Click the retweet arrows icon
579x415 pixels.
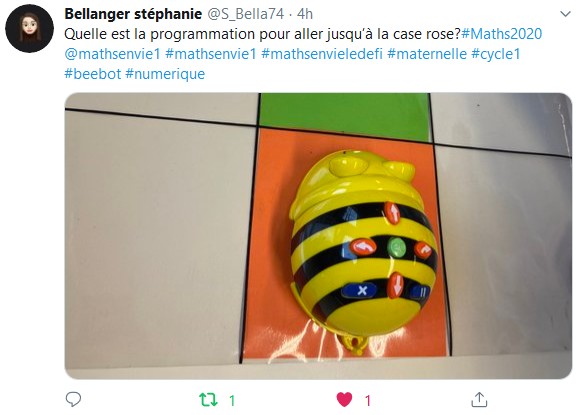click(208, 400)
